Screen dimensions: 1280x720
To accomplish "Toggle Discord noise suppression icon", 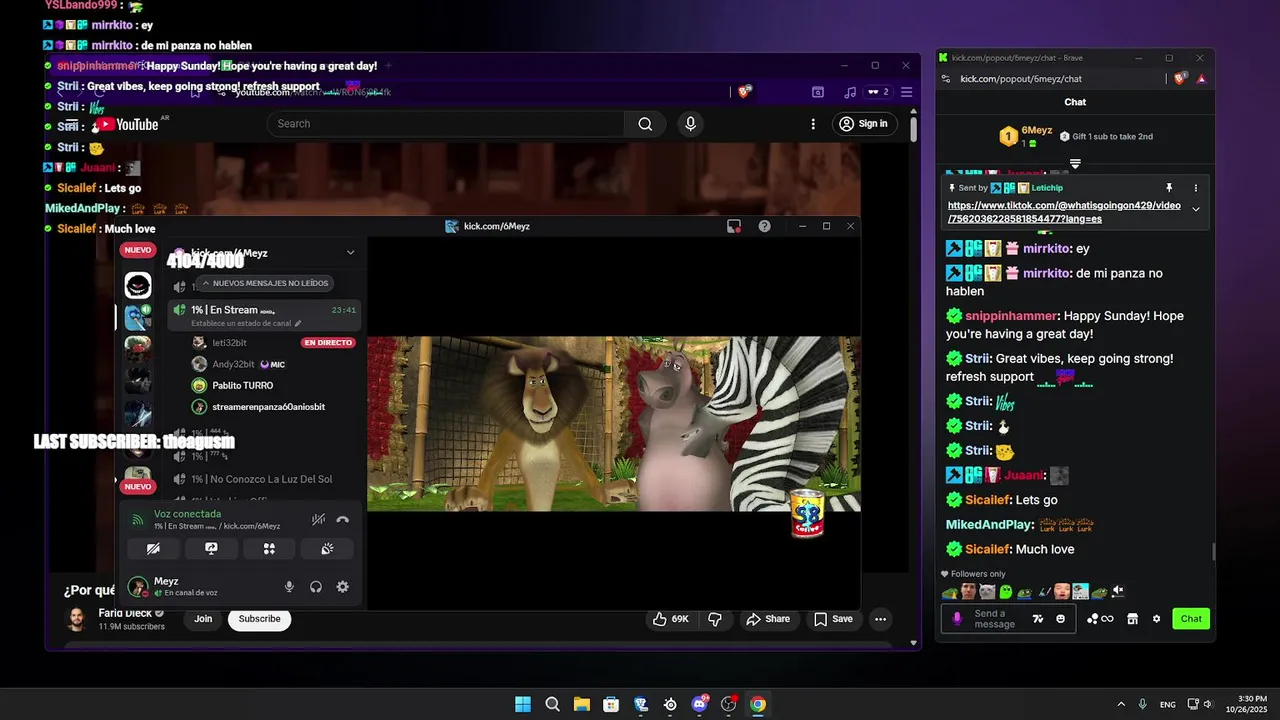I will (318, 520).
